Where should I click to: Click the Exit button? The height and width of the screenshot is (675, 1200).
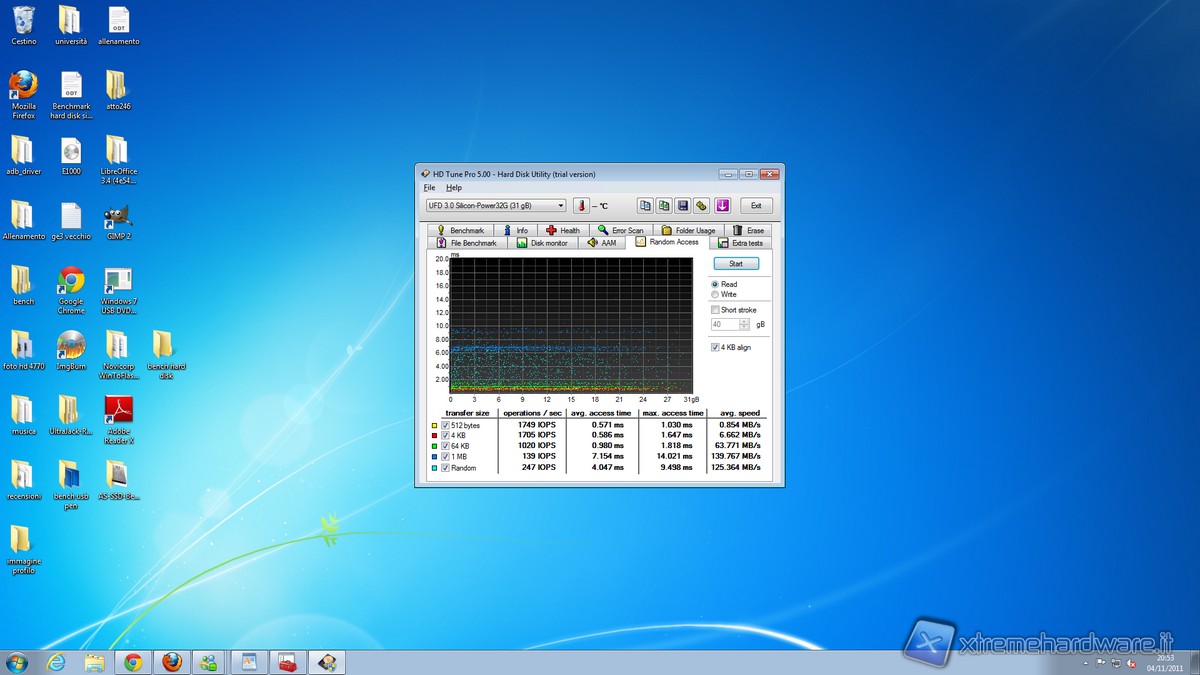point(756,206)
